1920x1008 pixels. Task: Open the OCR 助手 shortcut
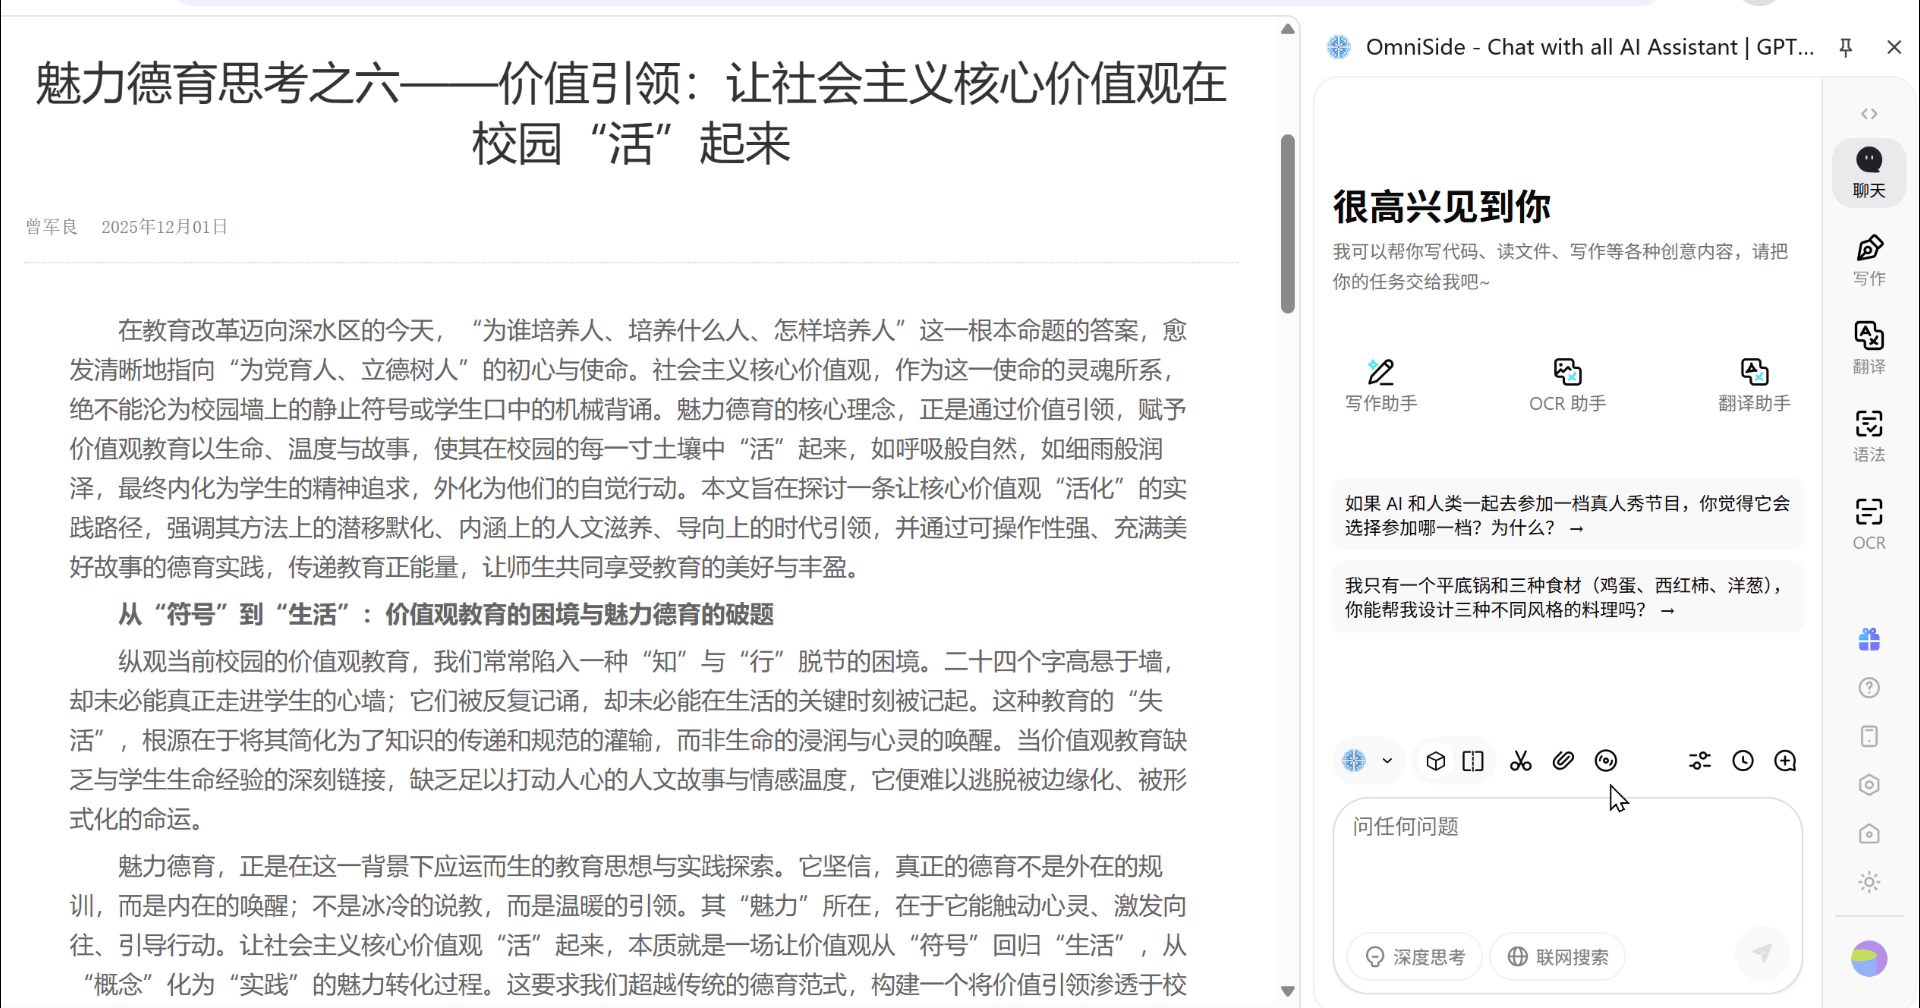coord(1567,385)
